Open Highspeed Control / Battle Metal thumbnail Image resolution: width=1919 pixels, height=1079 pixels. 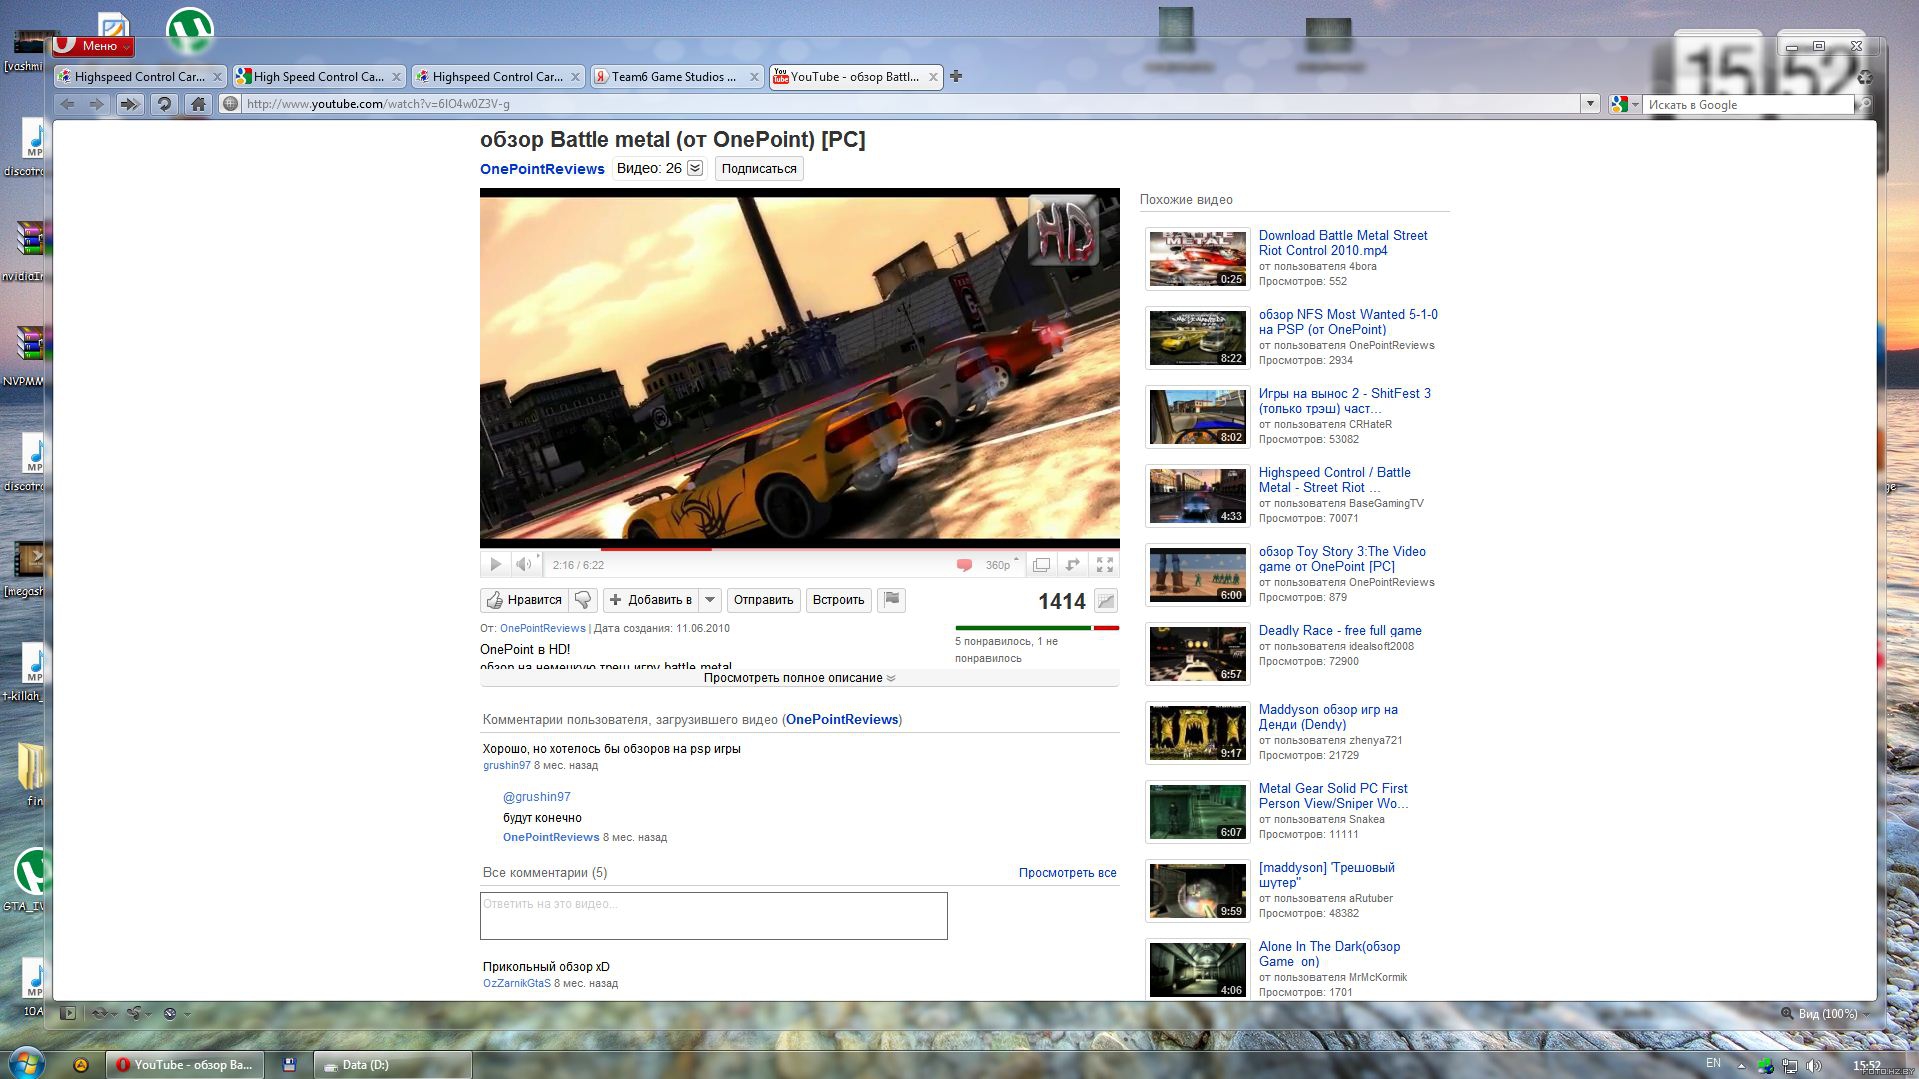pyautogui.click(x=1197, y=496)
